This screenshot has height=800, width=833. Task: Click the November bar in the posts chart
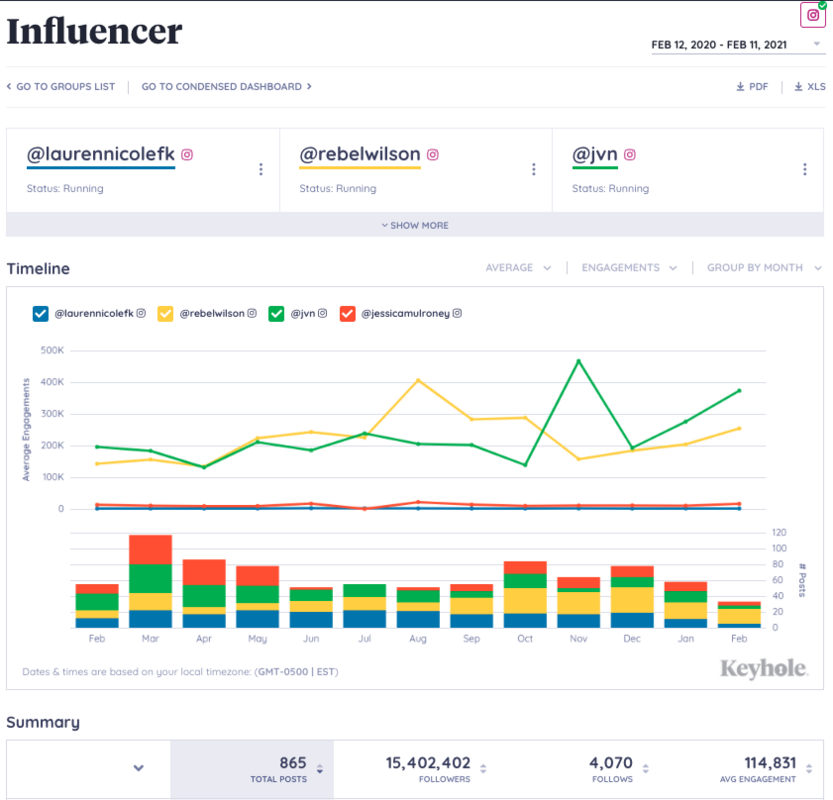[x=578, y=600]
